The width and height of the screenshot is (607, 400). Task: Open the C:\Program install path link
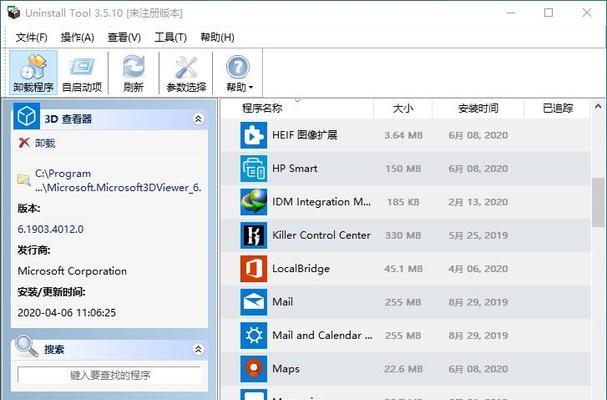(x=118, y=180)
